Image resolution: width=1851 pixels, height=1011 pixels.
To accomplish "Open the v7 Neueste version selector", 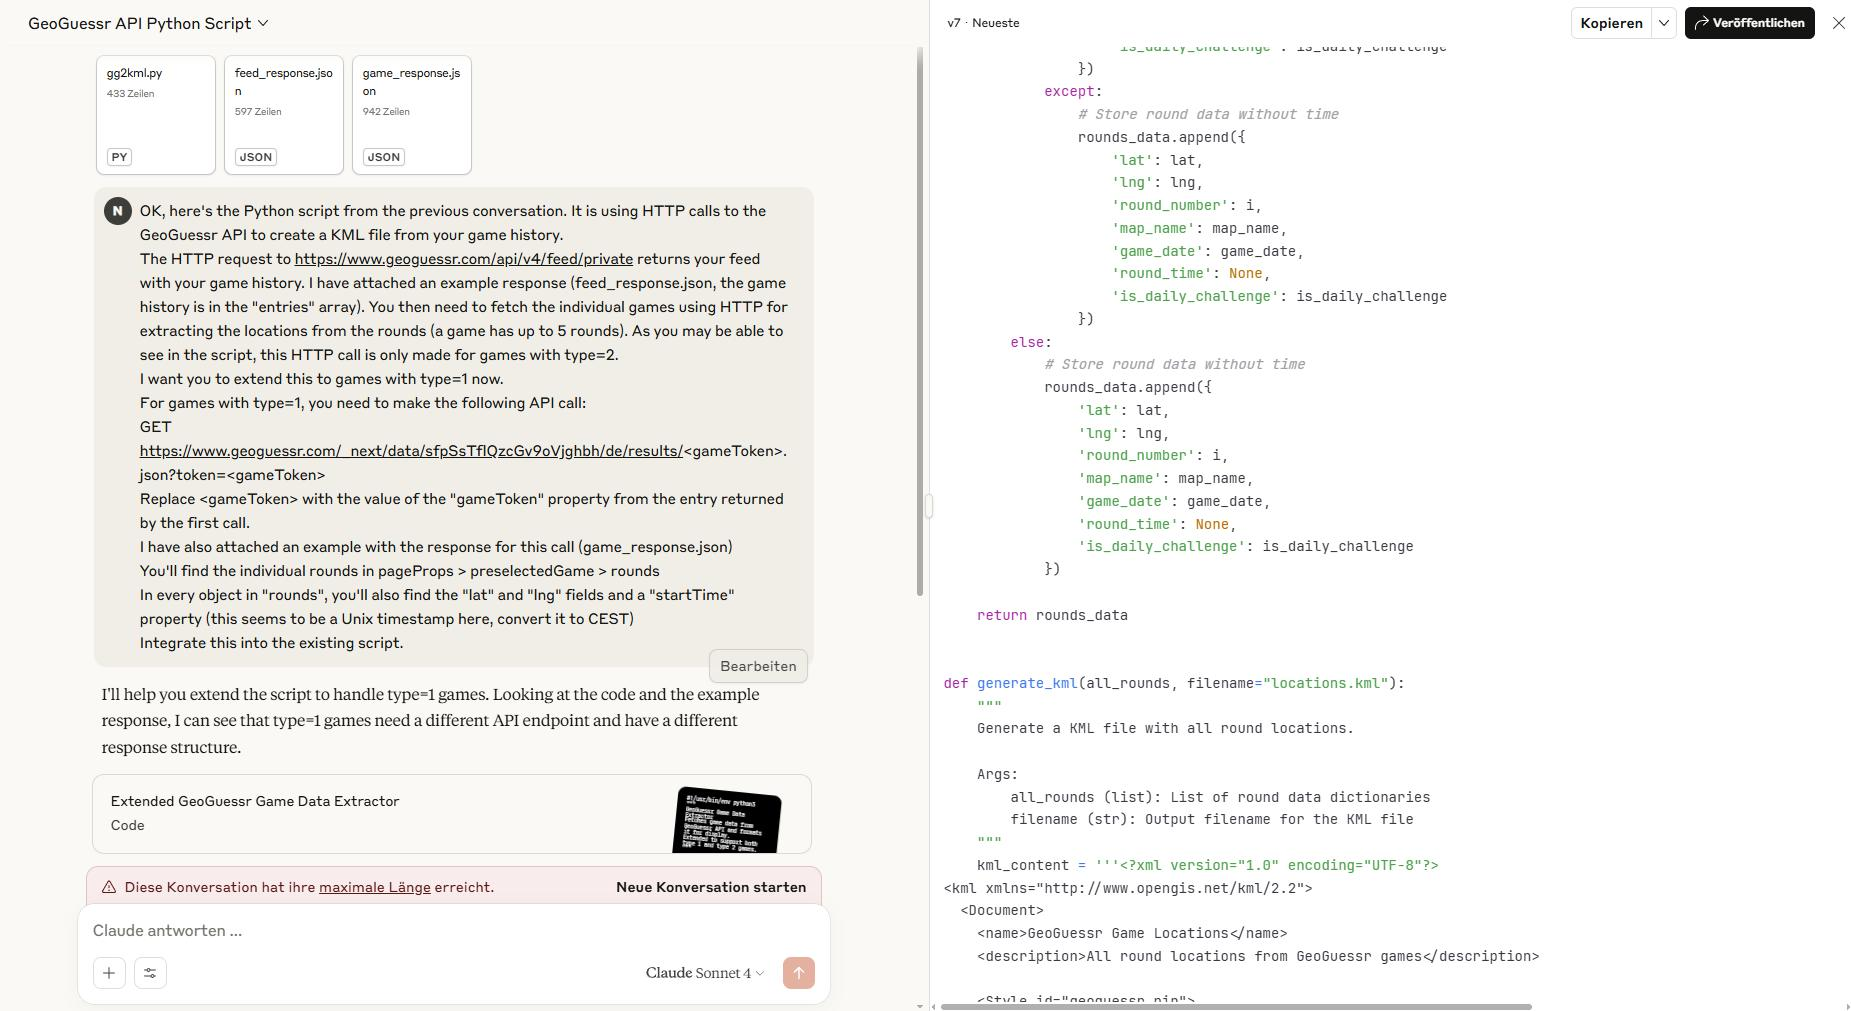I will [x=984, y=23].
